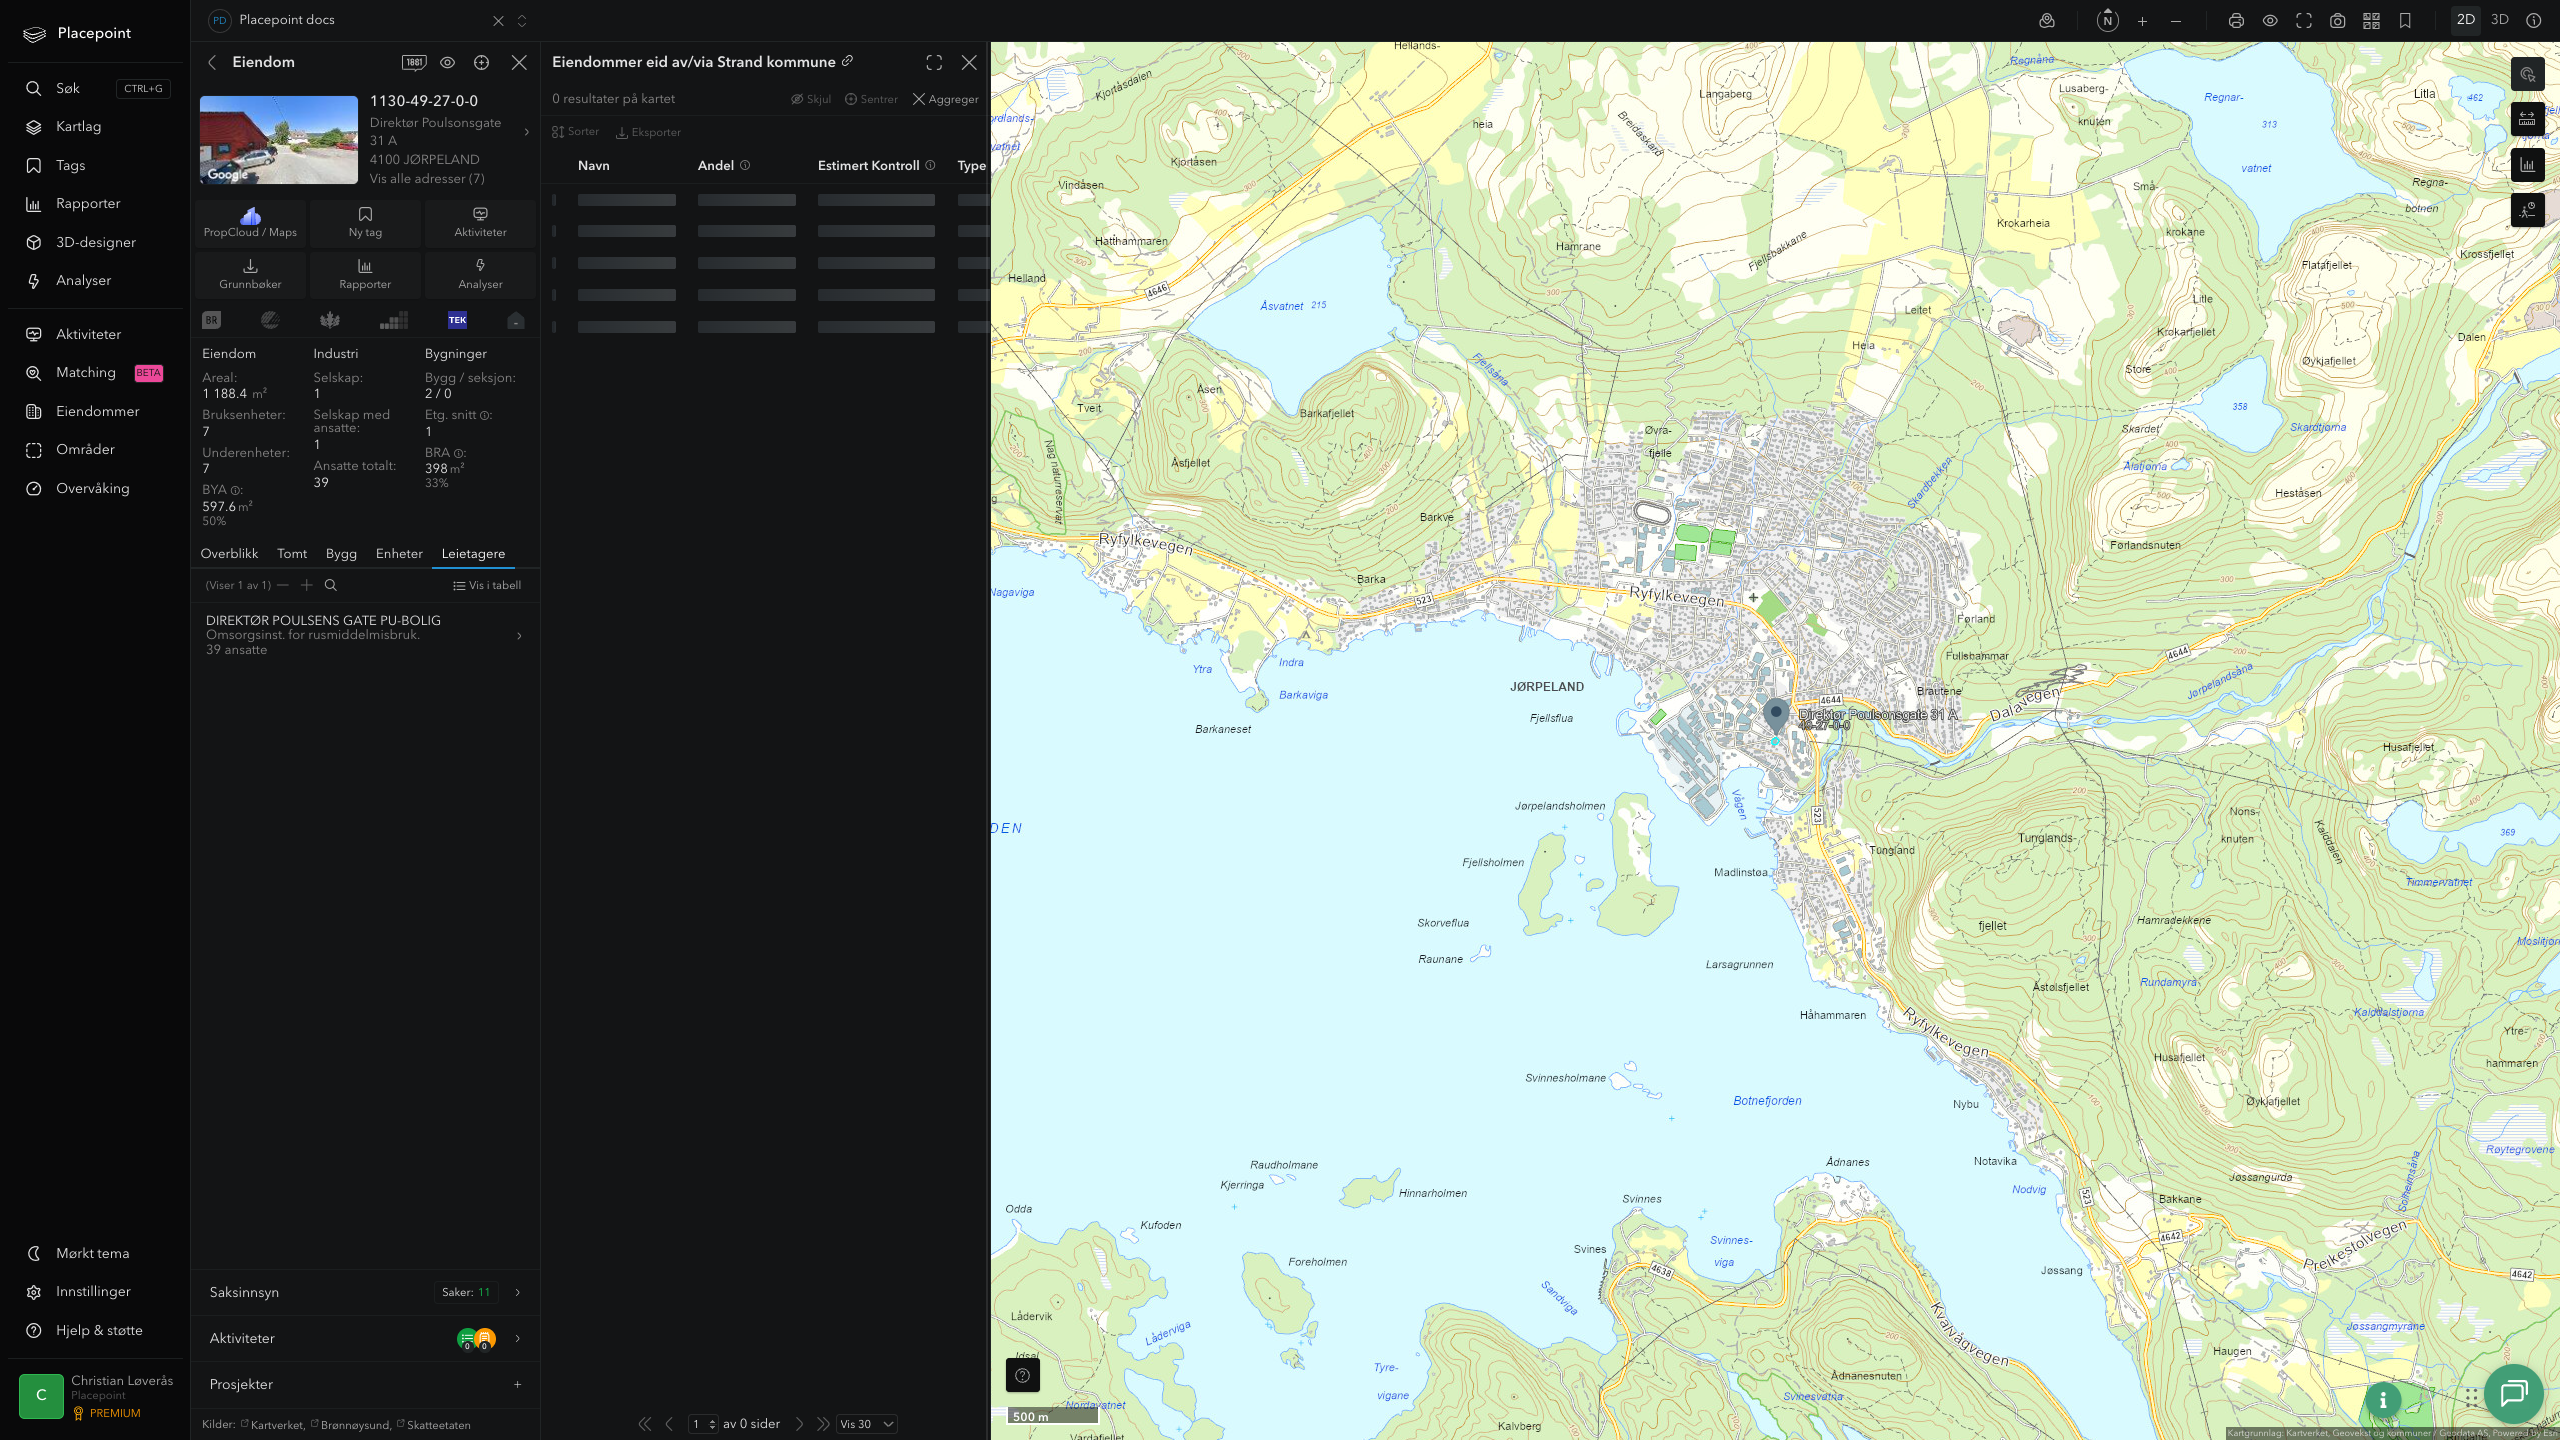Click Vis i tabell button
The height and width of the screenshot is (1440, 2560).
[487, 586]
